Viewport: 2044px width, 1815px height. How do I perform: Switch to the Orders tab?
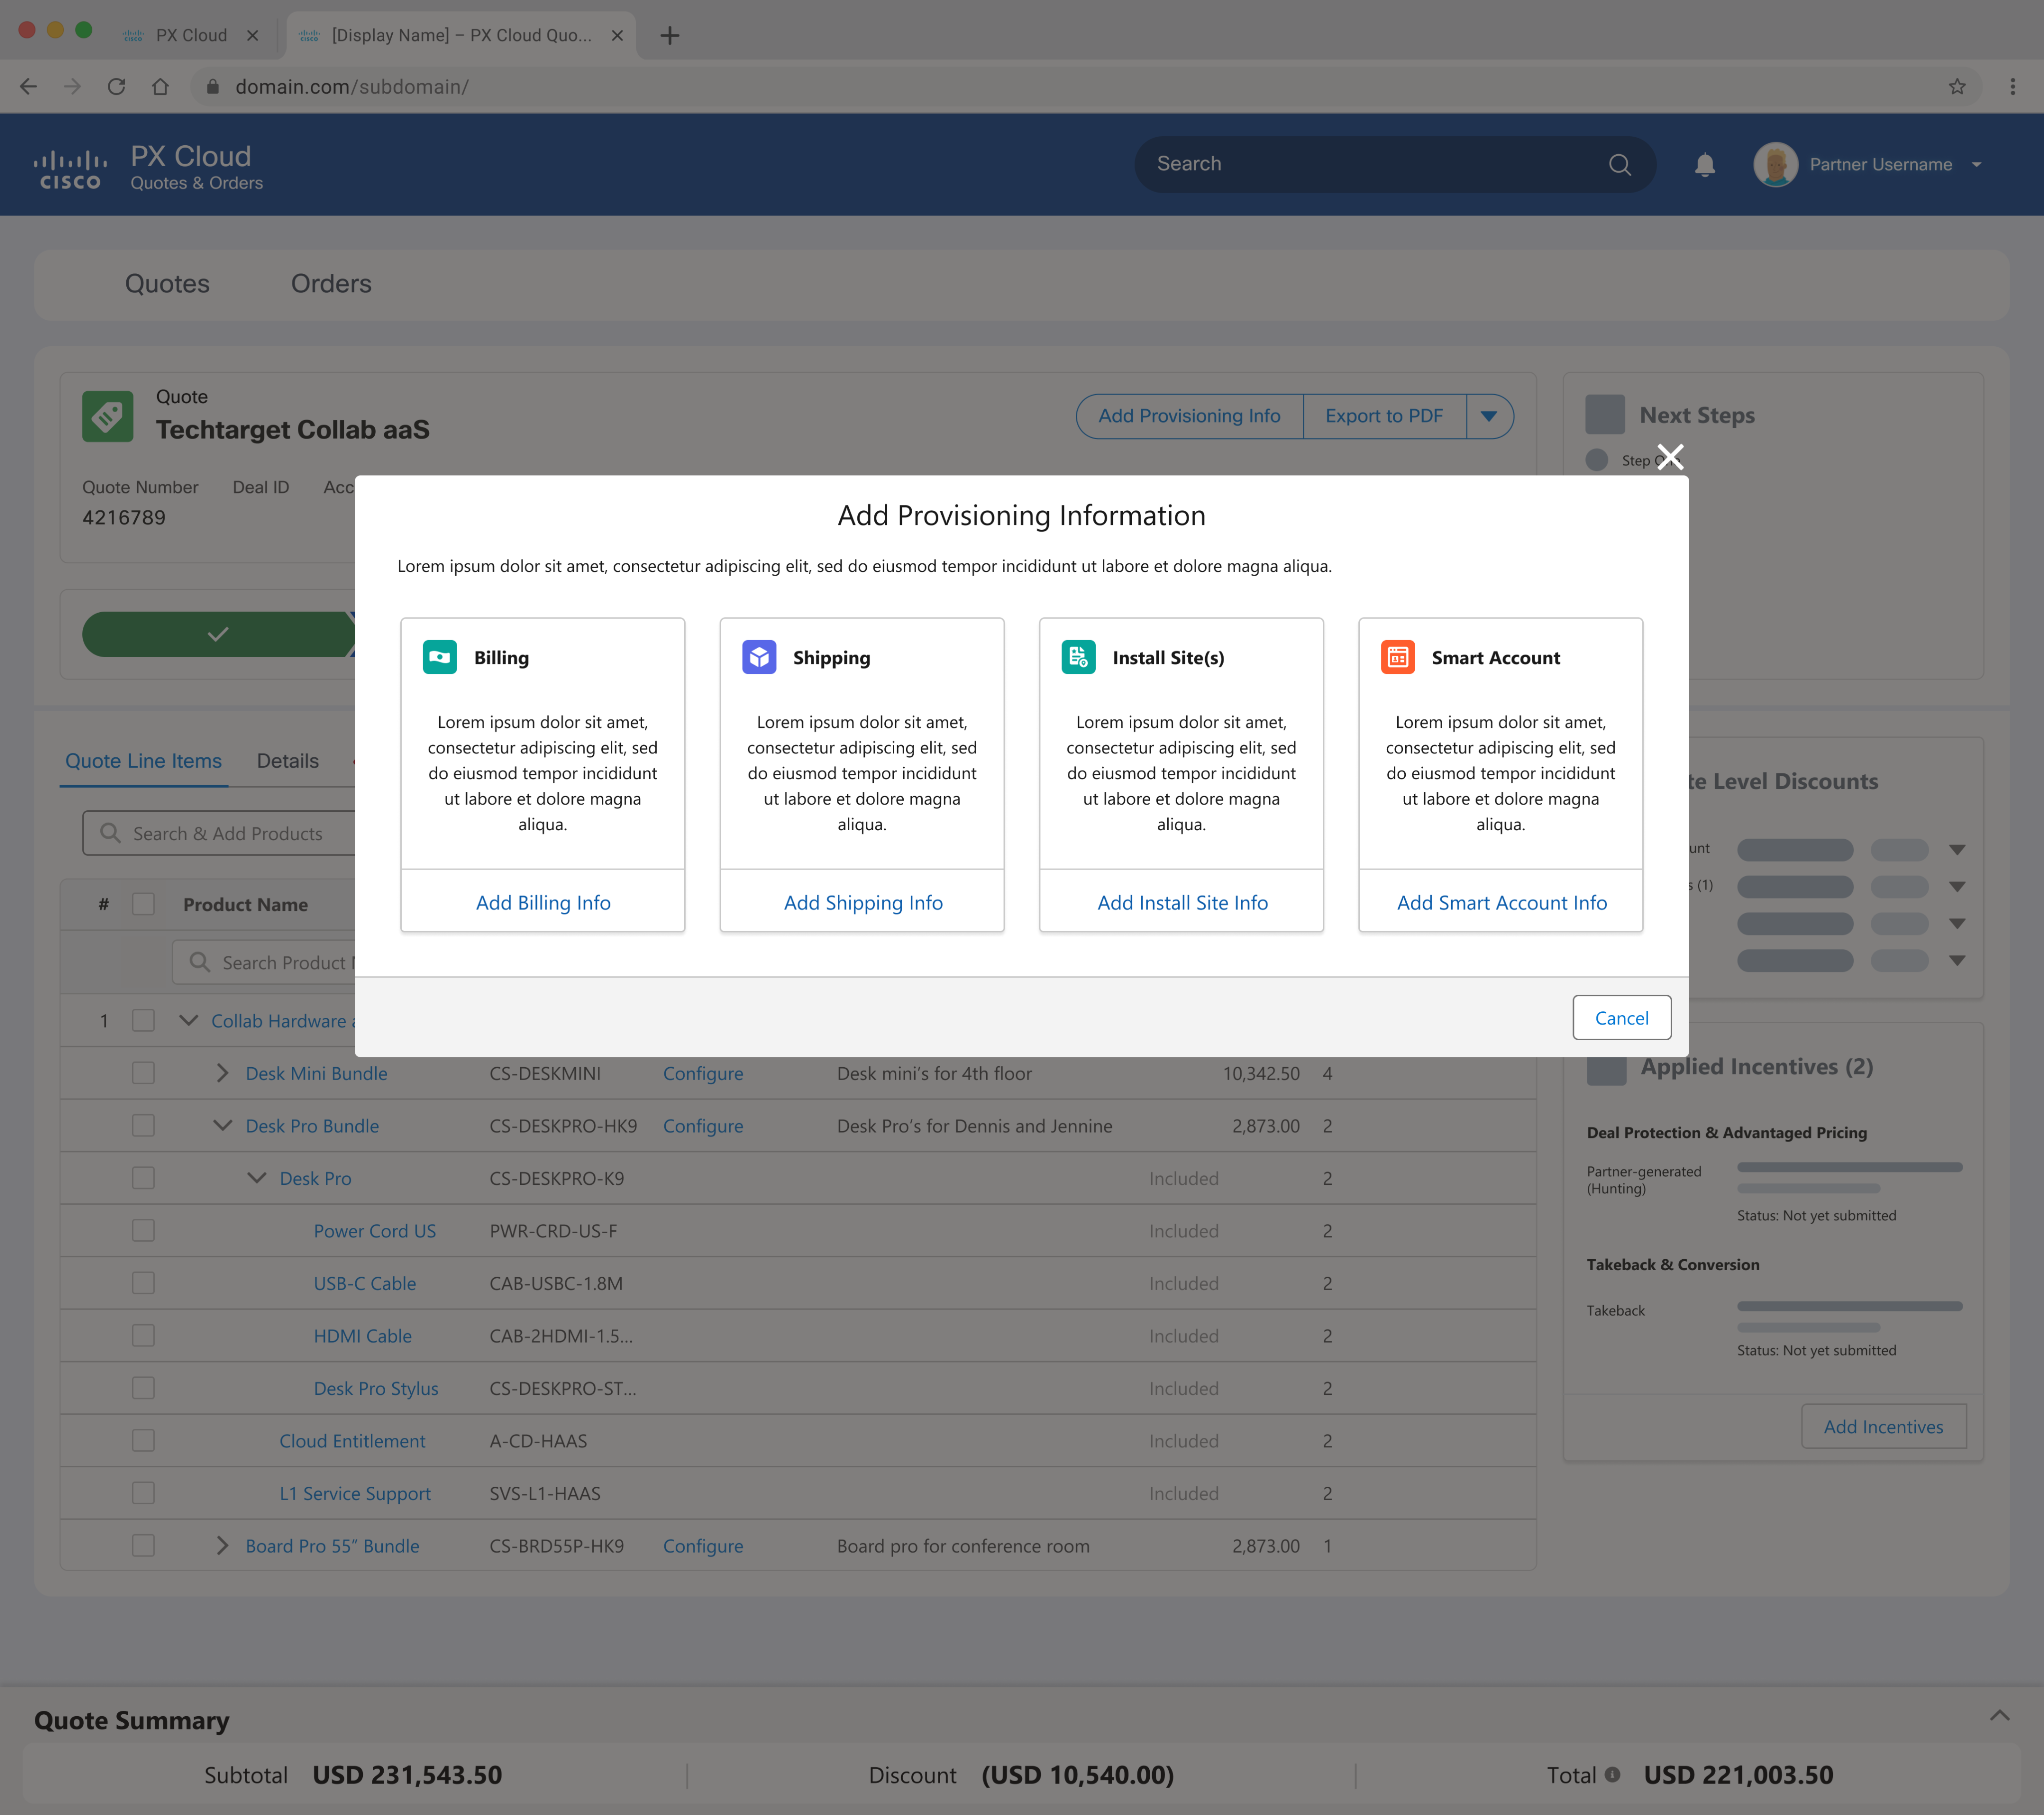331,284
